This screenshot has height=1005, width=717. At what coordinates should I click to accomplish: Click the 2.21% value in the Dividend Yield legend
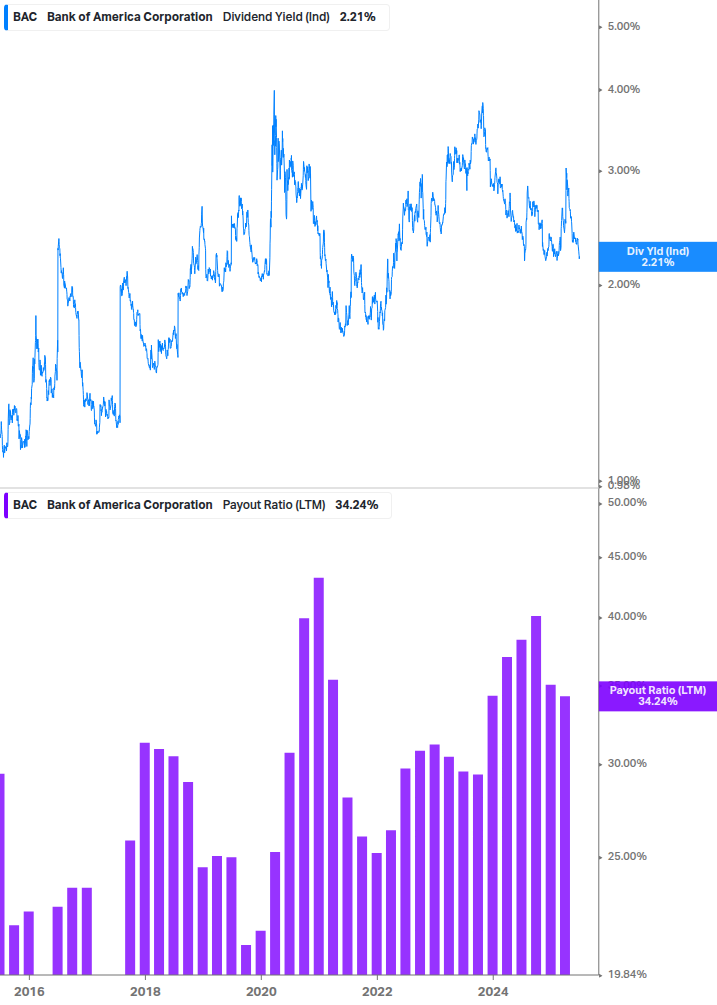[x=358, y=17]
